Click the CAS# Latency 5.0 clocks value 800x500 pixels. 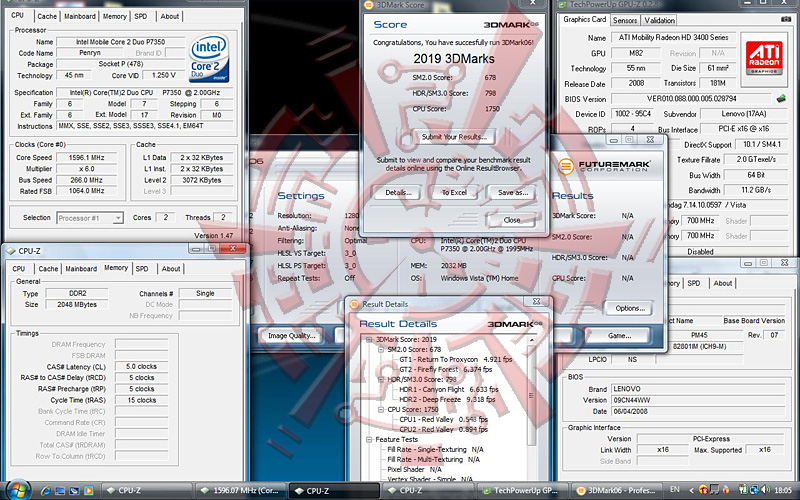[x=141, y=366]
